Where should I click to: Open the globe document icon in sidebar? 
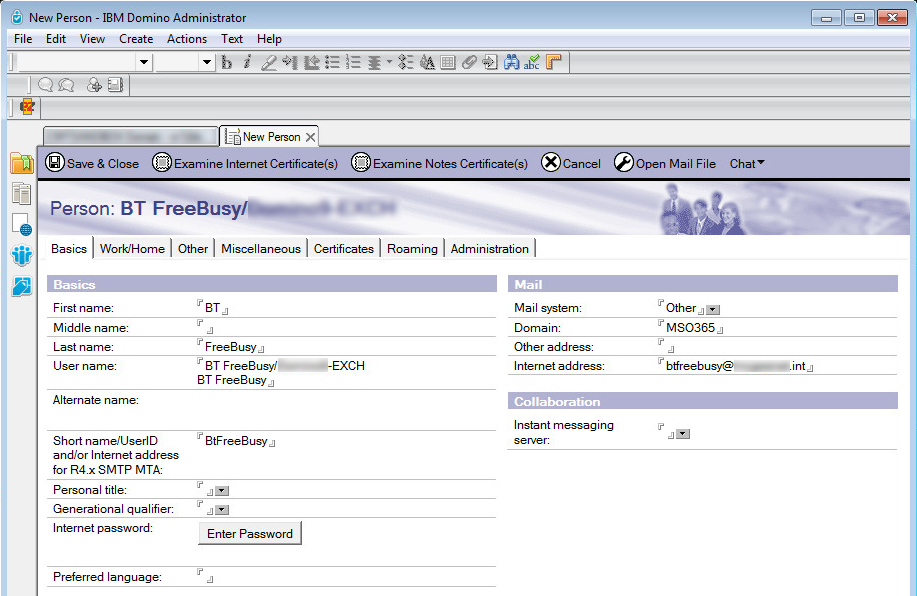tap(22, 224)
